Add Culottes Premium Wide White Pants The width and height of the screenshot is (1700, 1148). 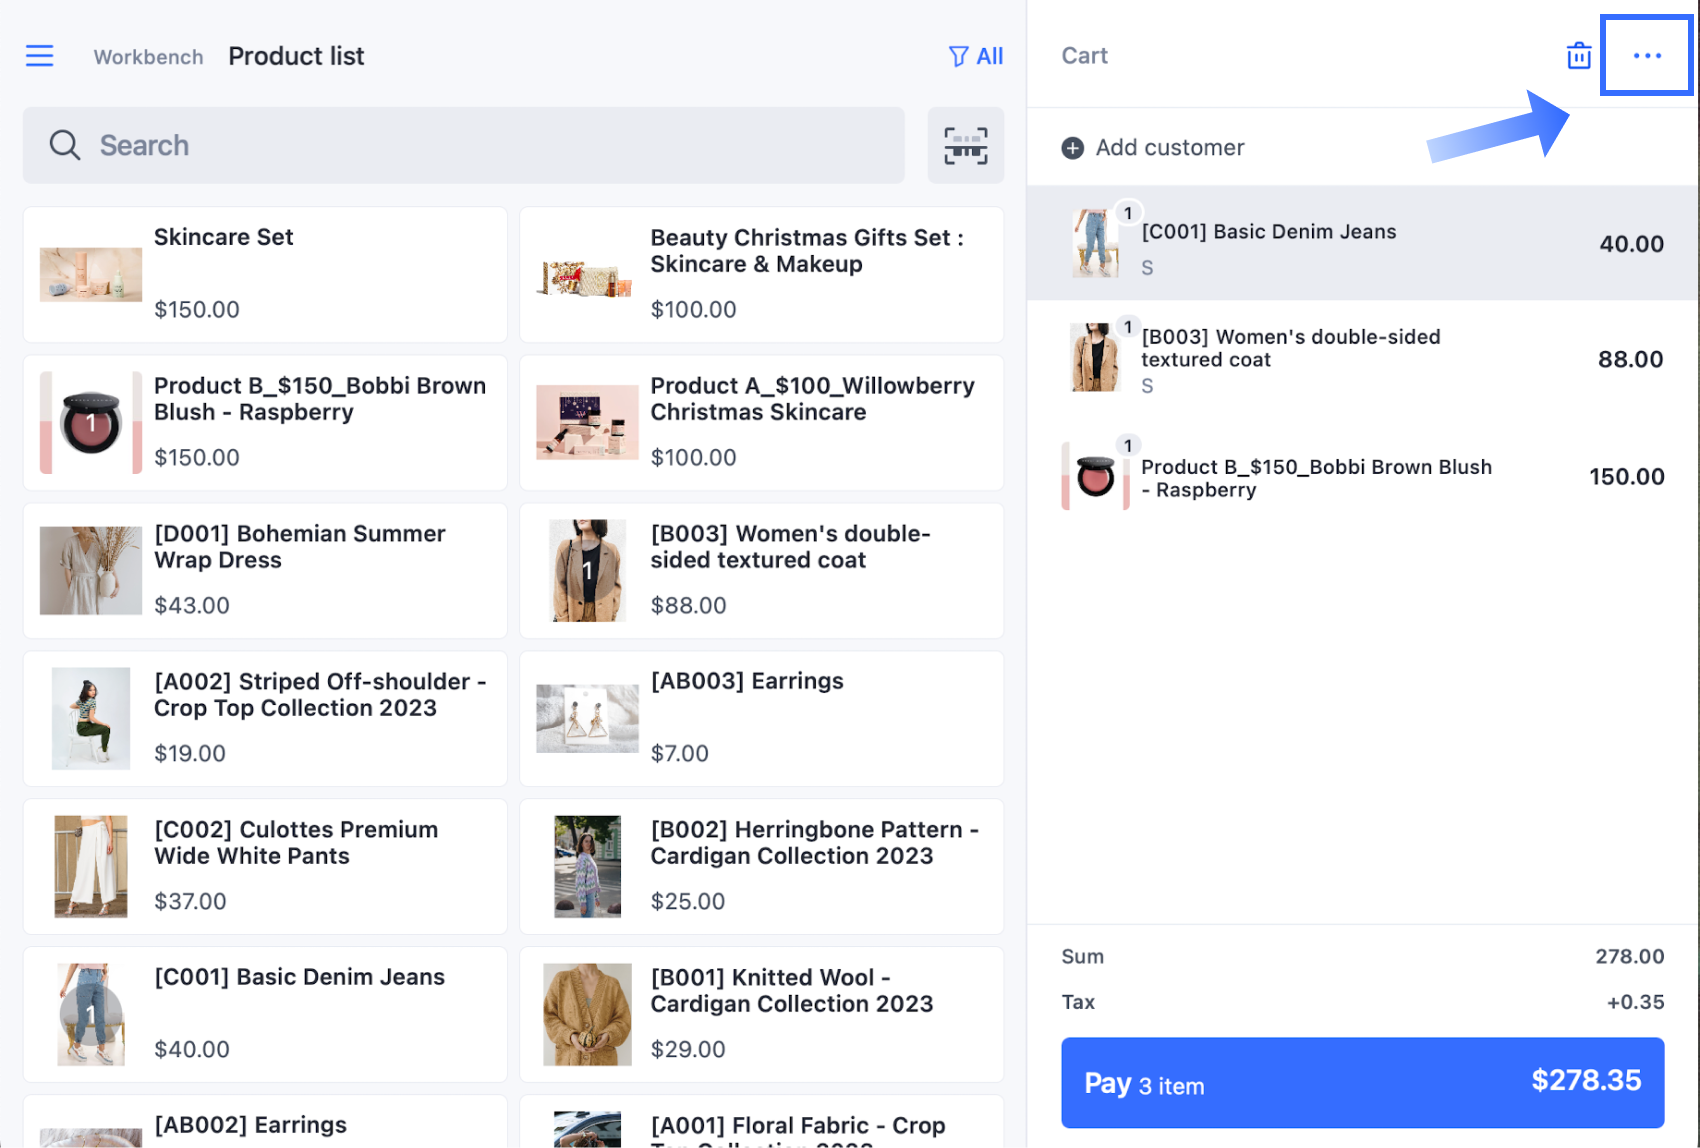(265, 867)
